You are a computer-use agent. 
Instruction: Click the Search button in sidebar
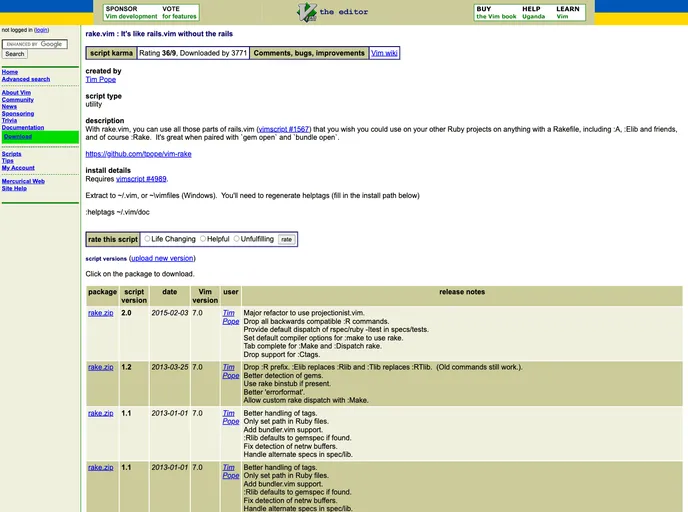[x=15, y=54]
